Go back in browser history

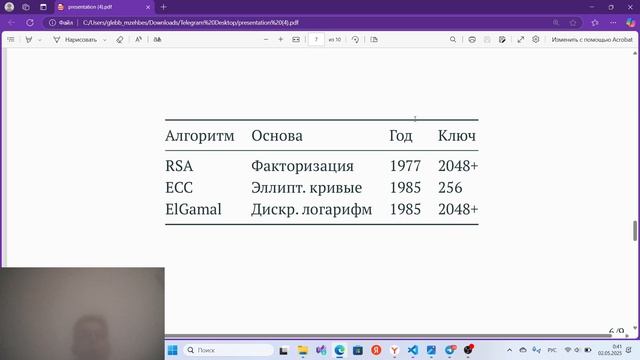coord(11,22)
